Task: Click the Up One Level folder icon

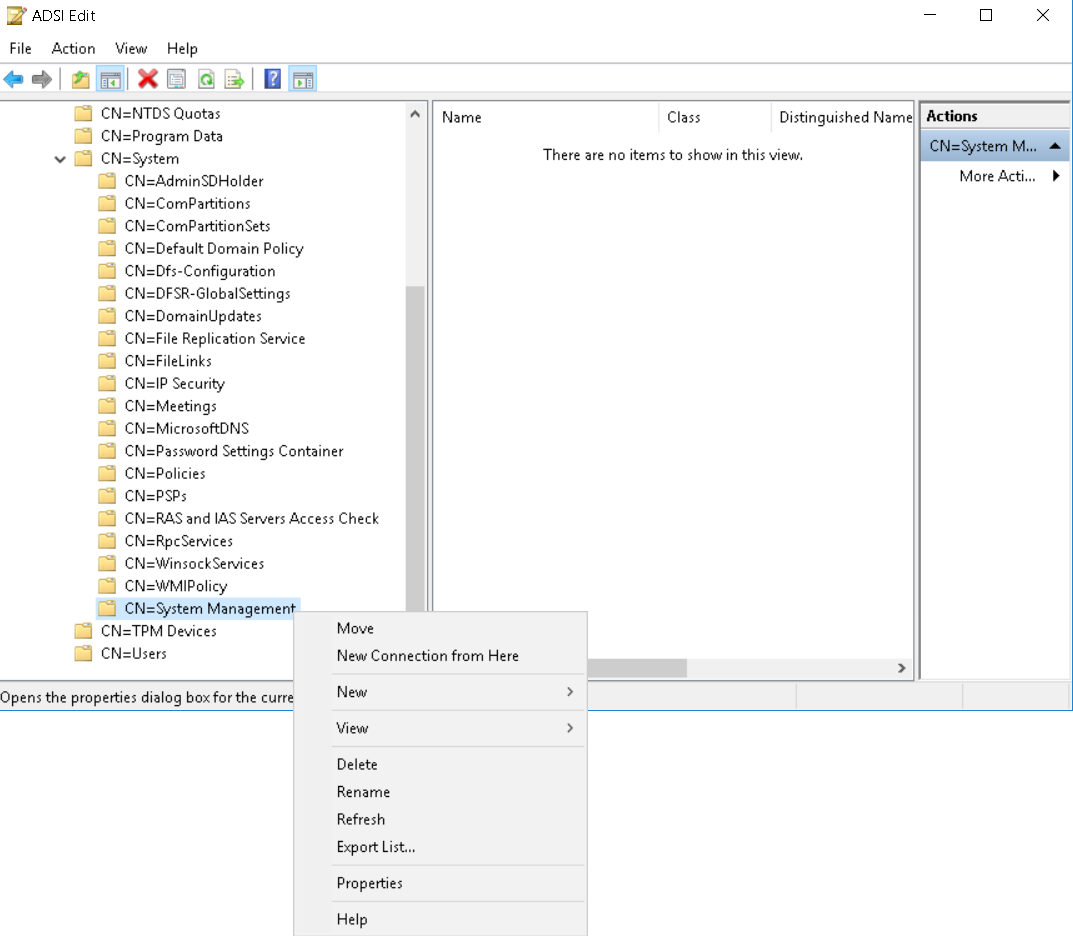Action: pyautogui.click(x=81, y=79)
